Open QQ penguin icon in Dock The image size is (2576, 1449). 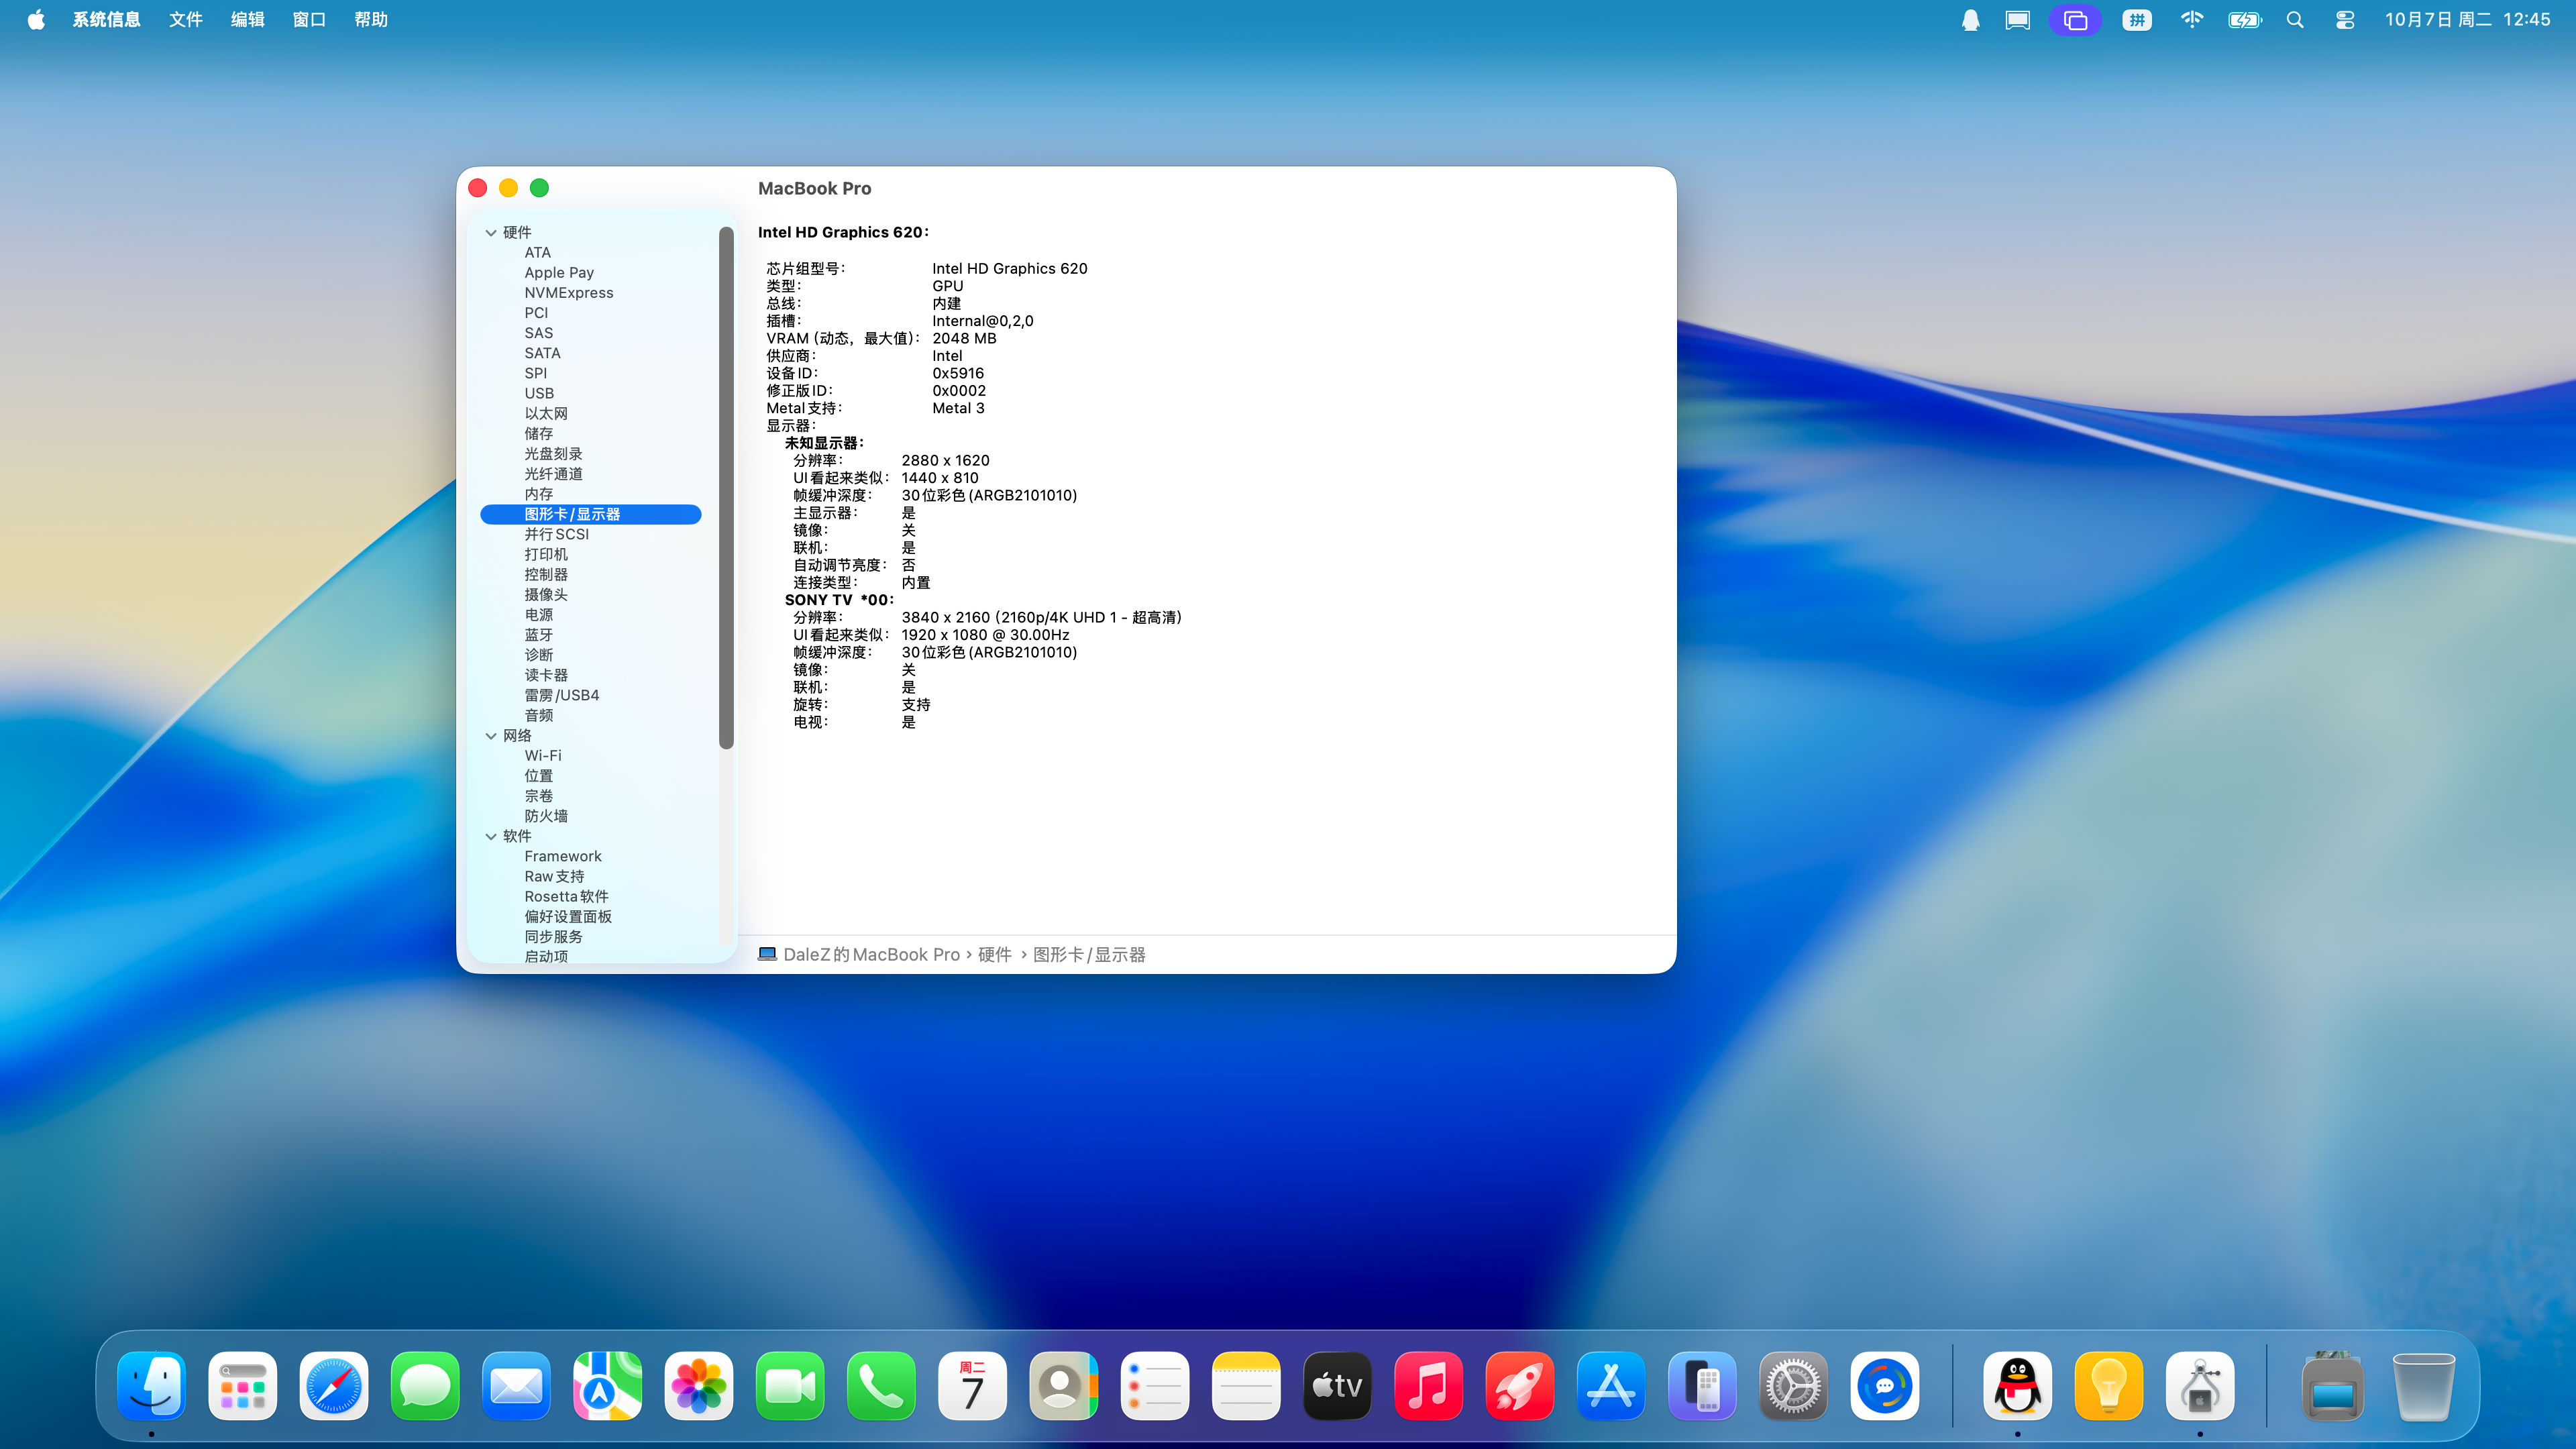2017,1386
